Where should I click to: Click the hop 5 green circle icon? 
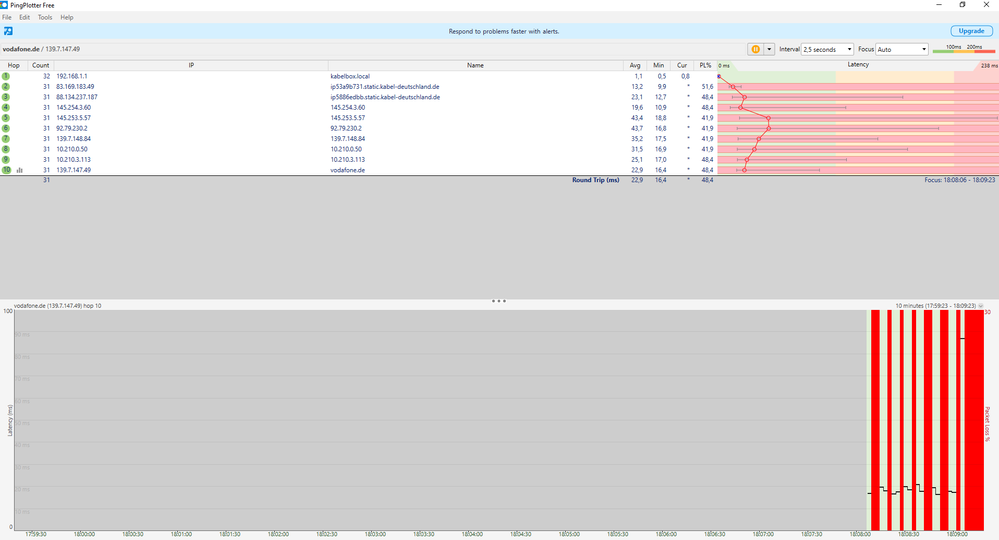pos(6,118)
